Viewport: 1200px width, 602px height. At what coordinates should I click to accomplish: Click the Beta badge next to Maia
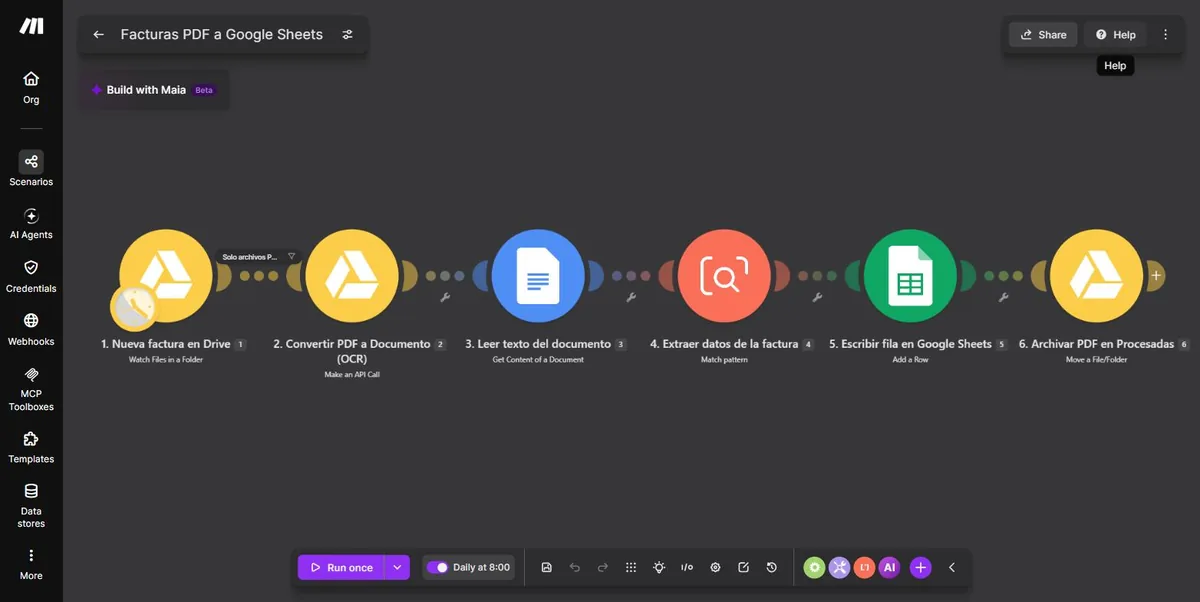204,90
